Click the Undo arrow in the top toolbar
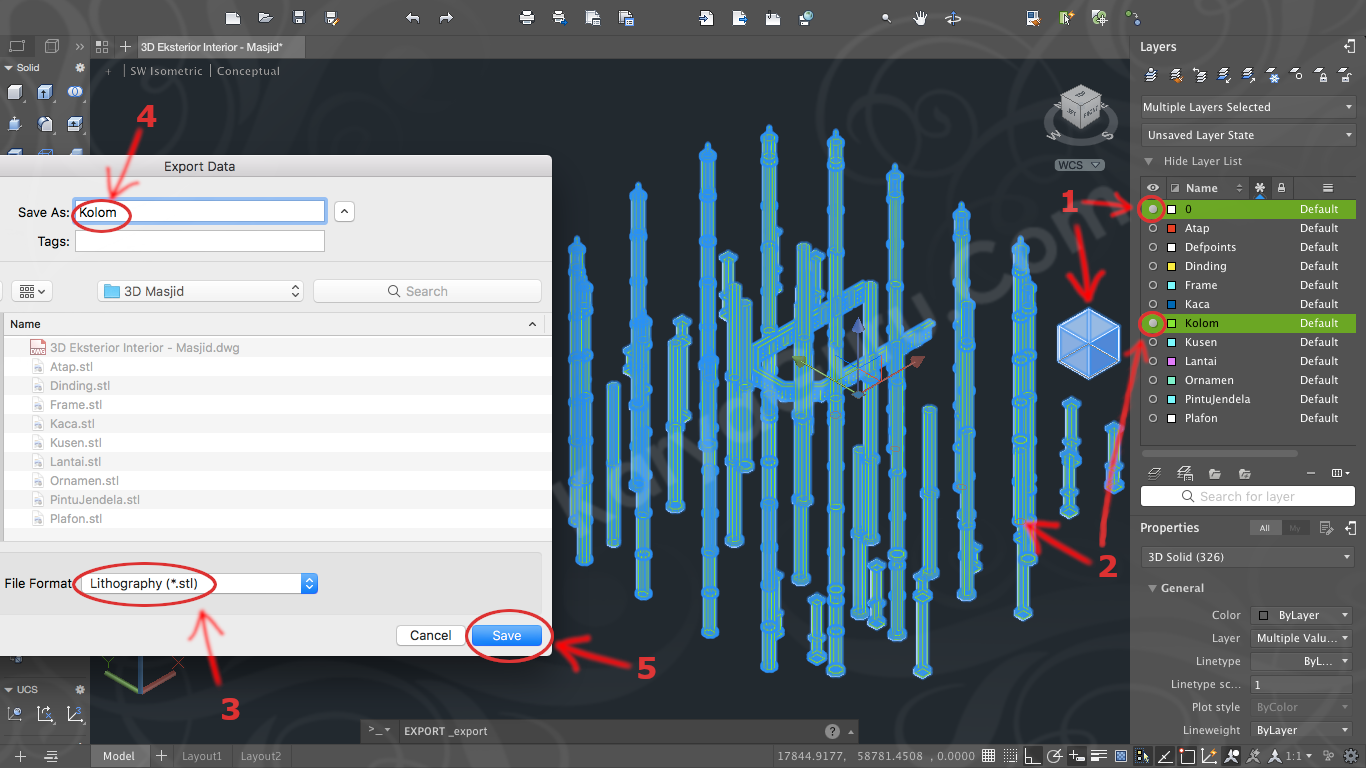Screen dimensions: 1366x768 click(x=413, y=18)
